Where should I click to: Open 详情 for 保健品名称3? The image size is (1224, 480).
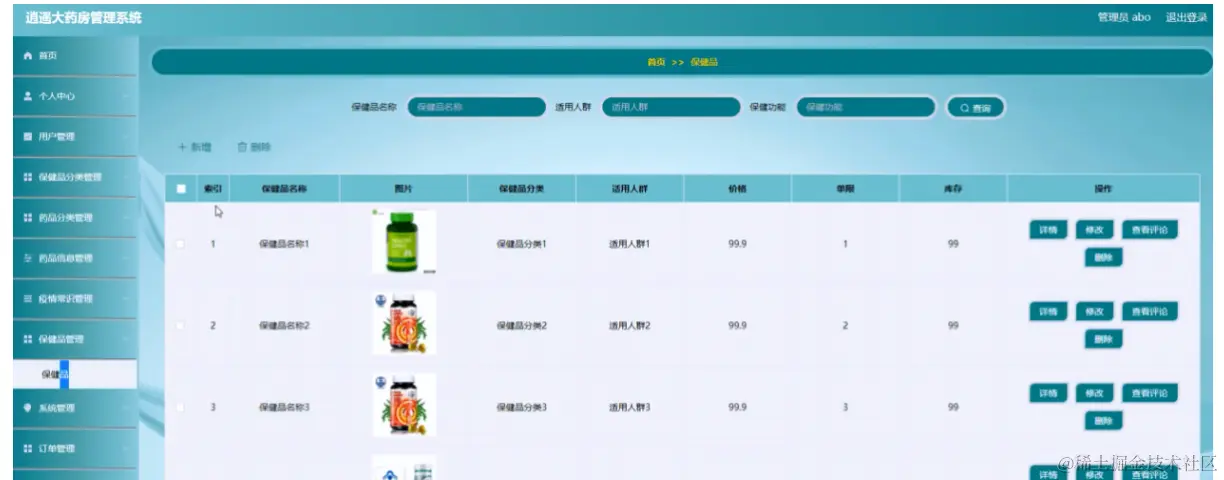1048,394
